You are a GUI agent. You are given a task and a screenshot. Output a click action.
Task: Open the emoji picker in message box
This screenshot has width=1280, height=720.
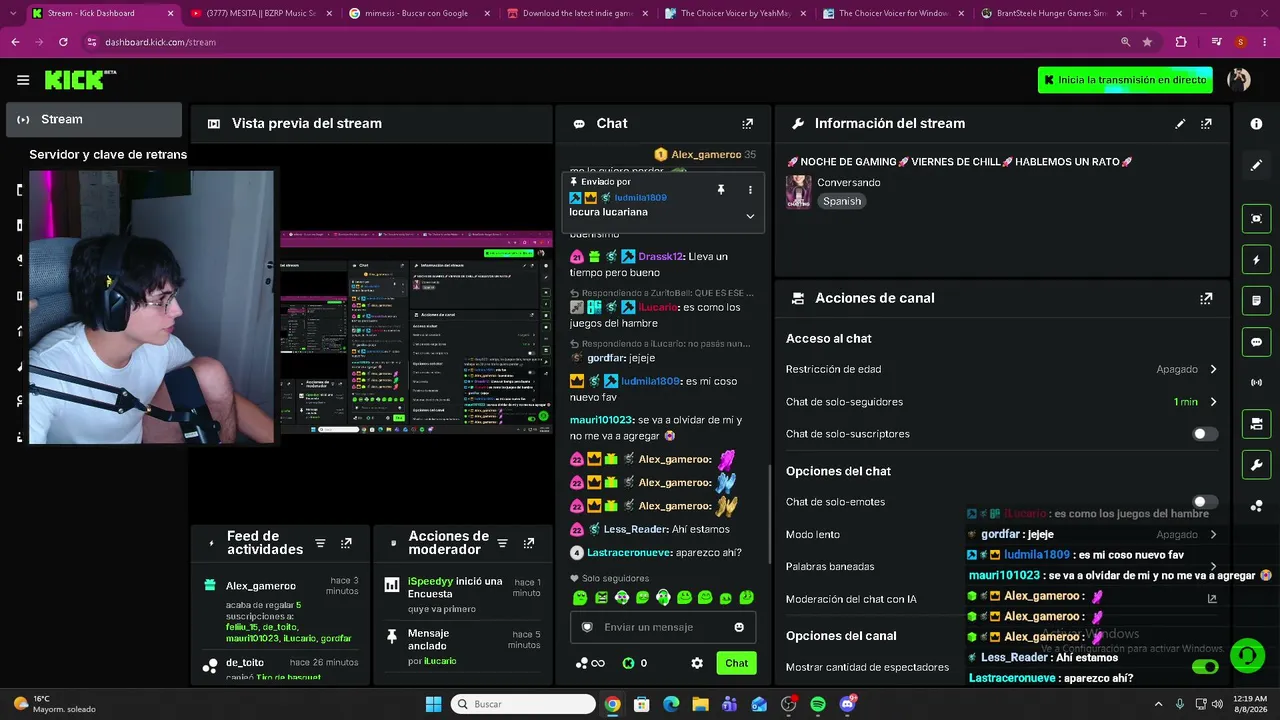coord(739,627)
